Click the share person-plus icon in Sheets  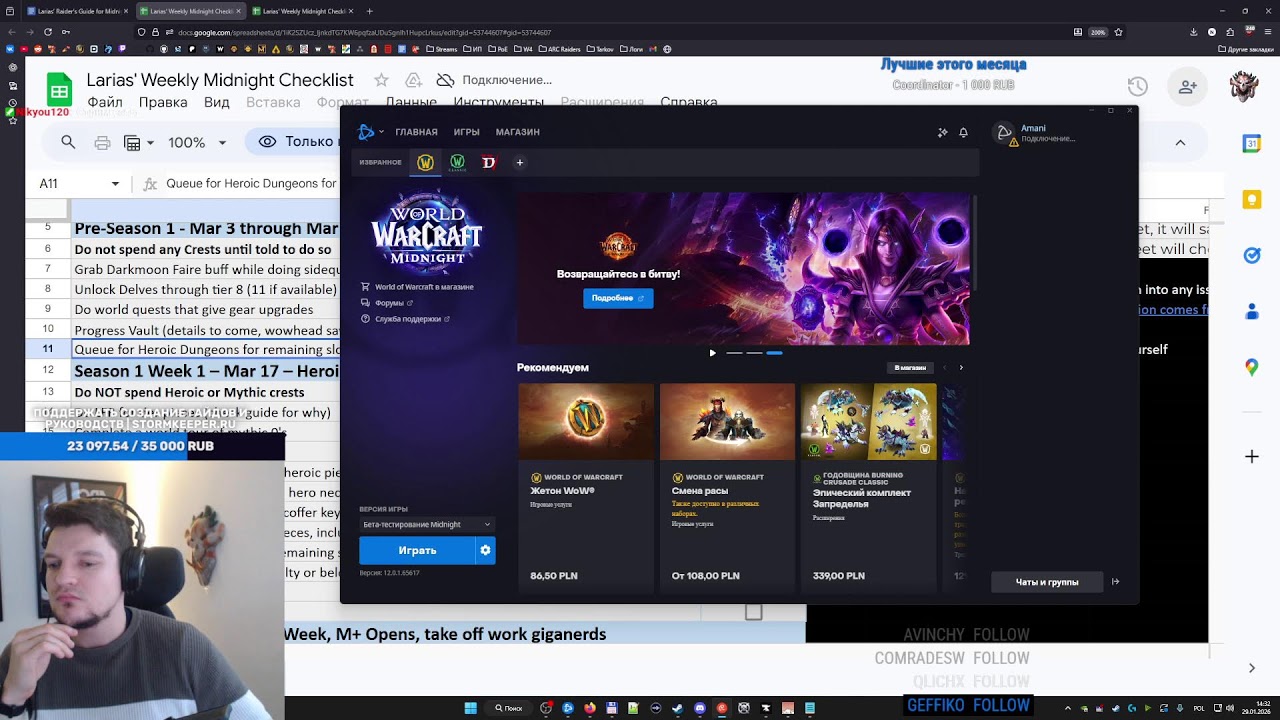(1188, 87)
